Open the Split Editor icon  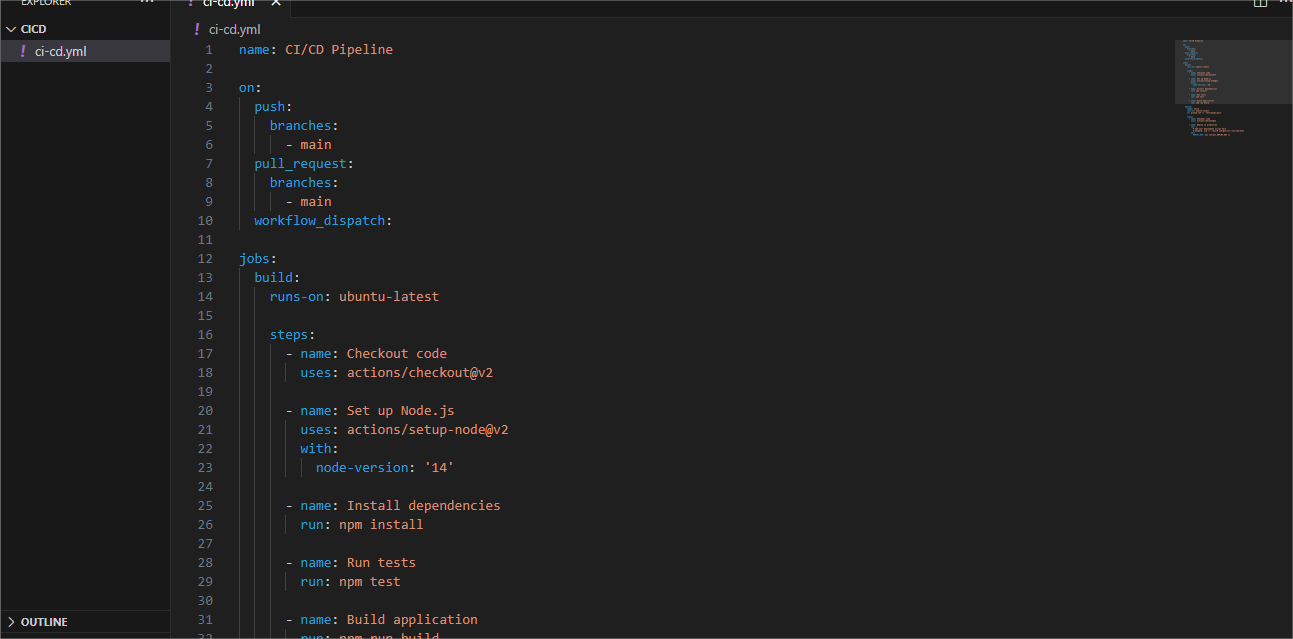[1259, 4]
